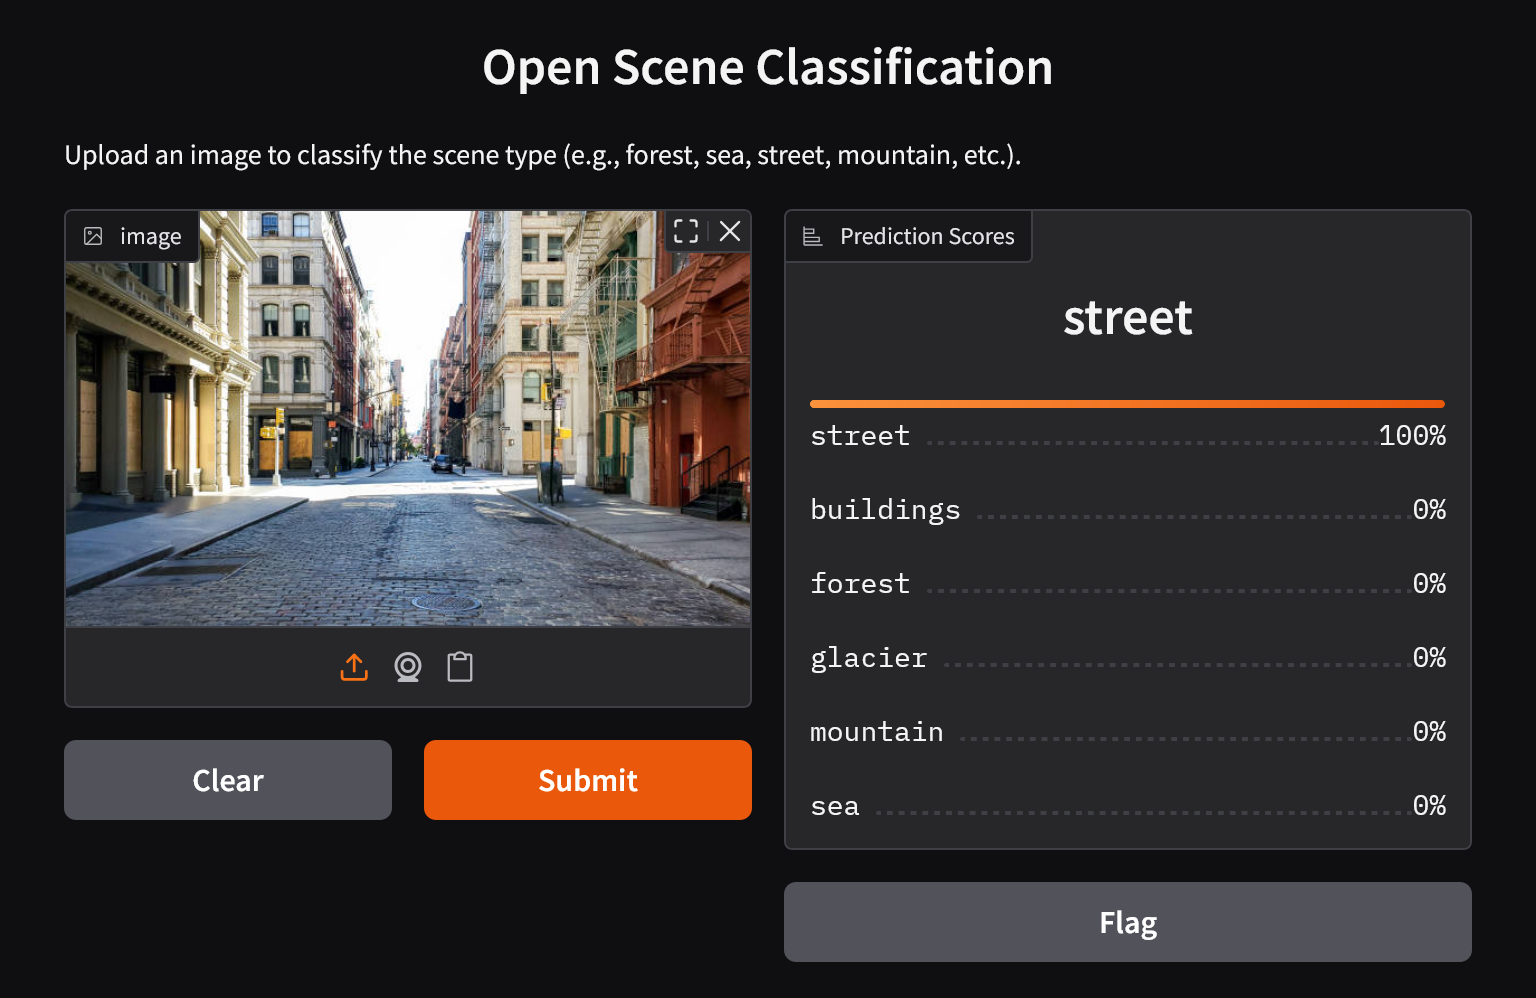The width and height of the screenshot is (1536, 998).
Task: Click the Prediction Scores label tab
Action: [926, 236]
